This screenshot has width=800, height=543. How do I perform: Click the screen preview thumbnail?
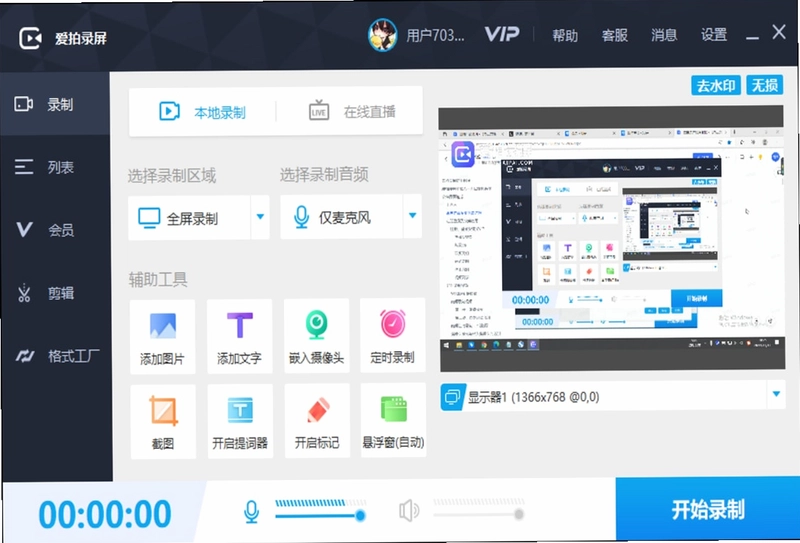pos(611,238)
